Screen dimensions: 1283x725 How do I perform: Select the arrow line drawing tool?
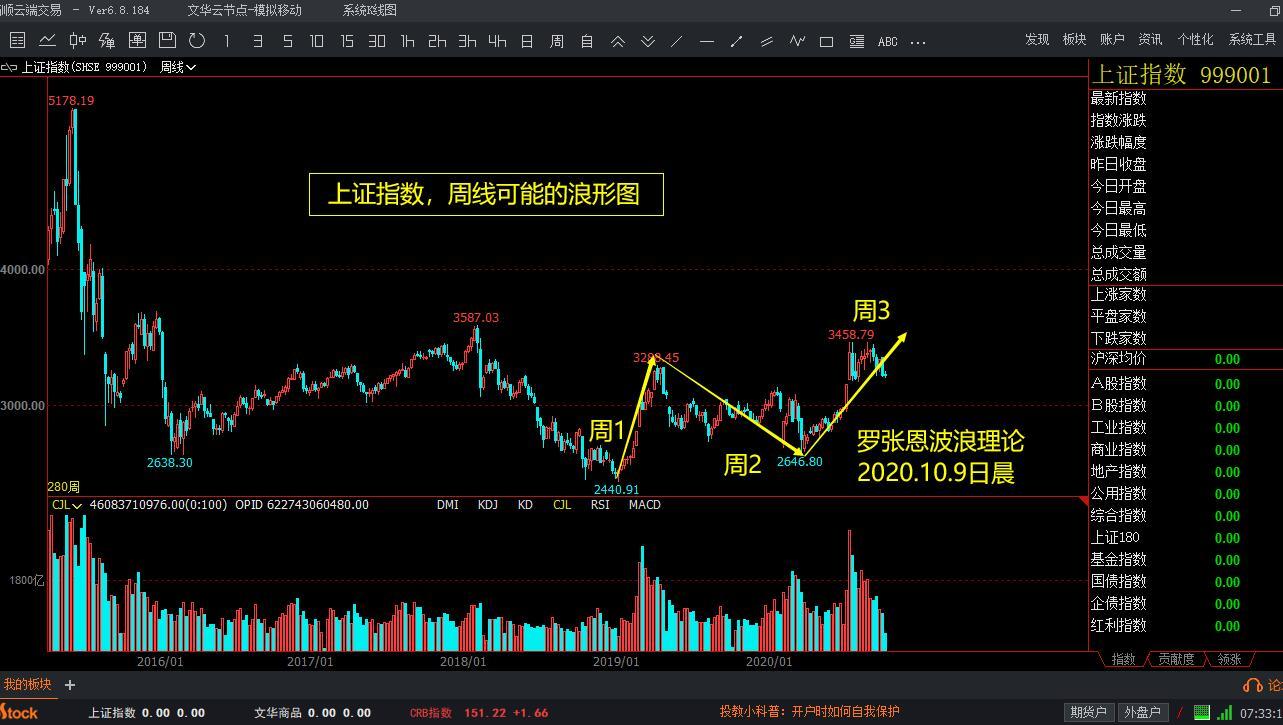click(x=737, y=41)
